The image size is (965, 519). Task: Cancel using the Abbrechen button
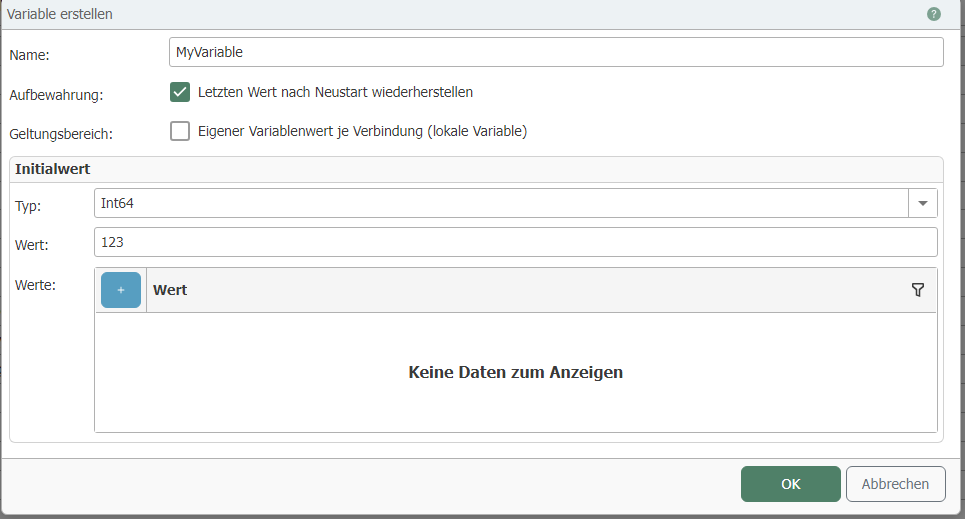(895, 484)
